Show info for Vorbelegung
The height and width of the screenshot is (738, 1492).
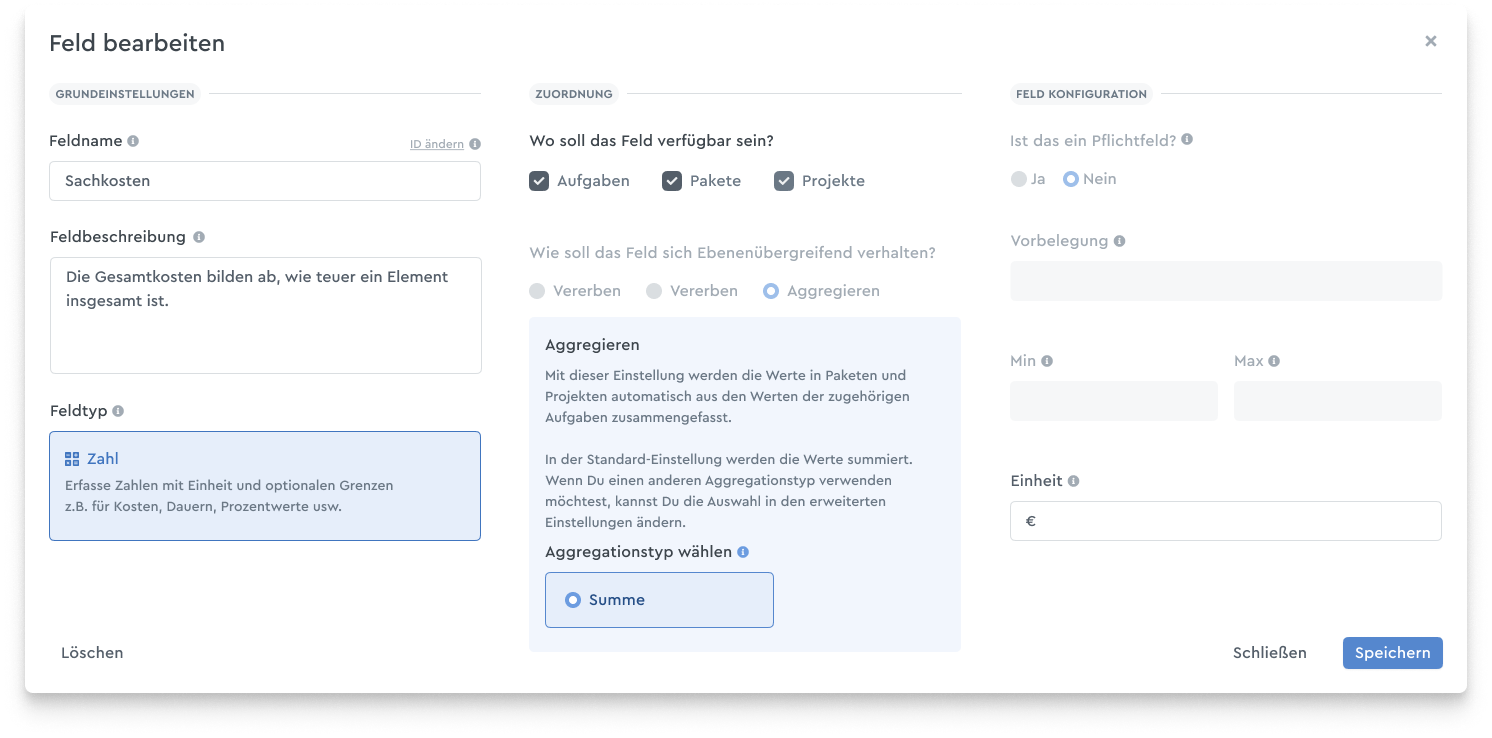1119,241
